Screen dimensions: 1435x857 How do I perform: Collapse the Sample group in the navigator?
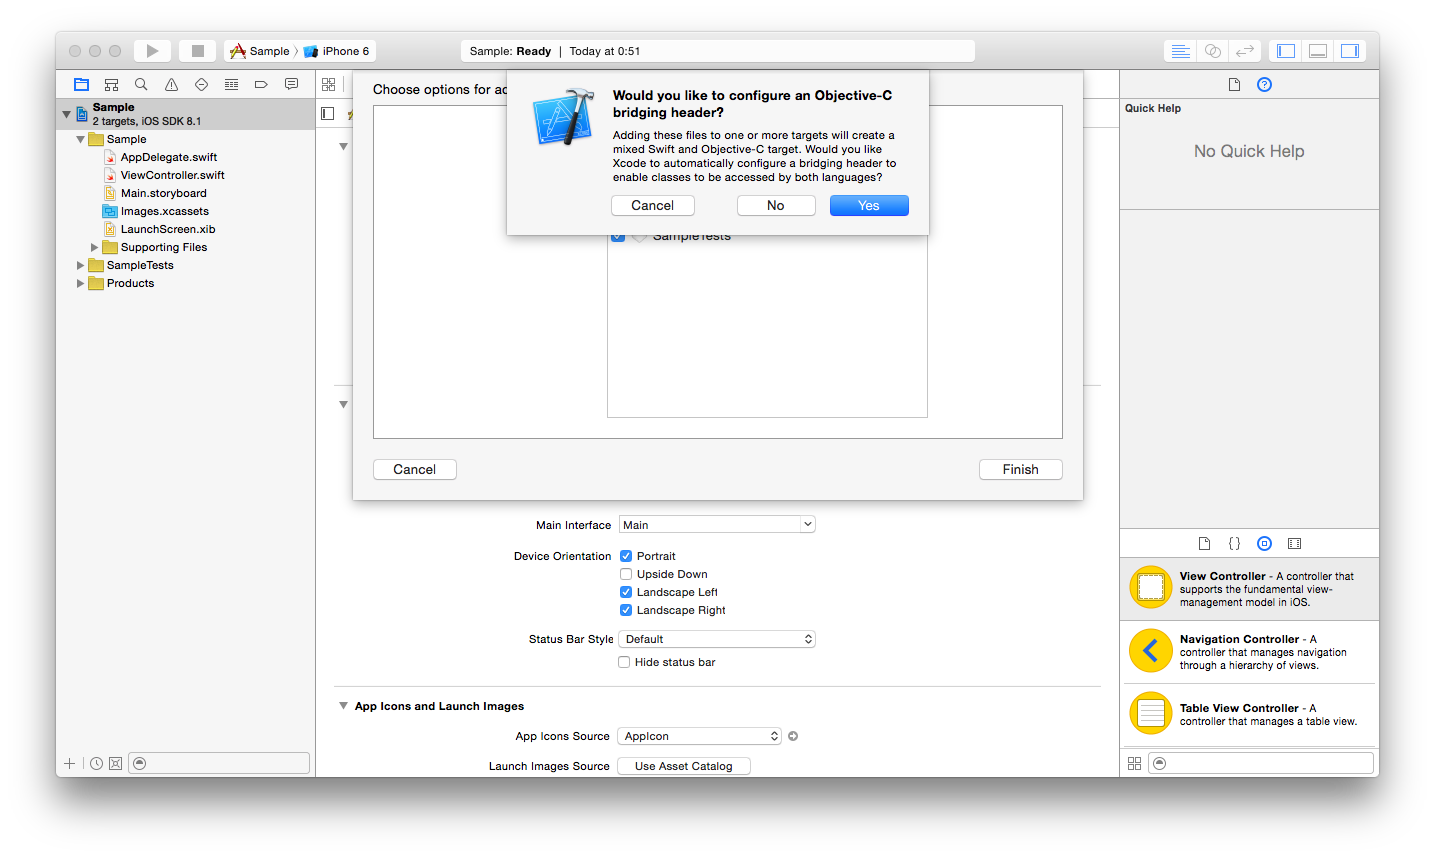(x=80, y=139)
